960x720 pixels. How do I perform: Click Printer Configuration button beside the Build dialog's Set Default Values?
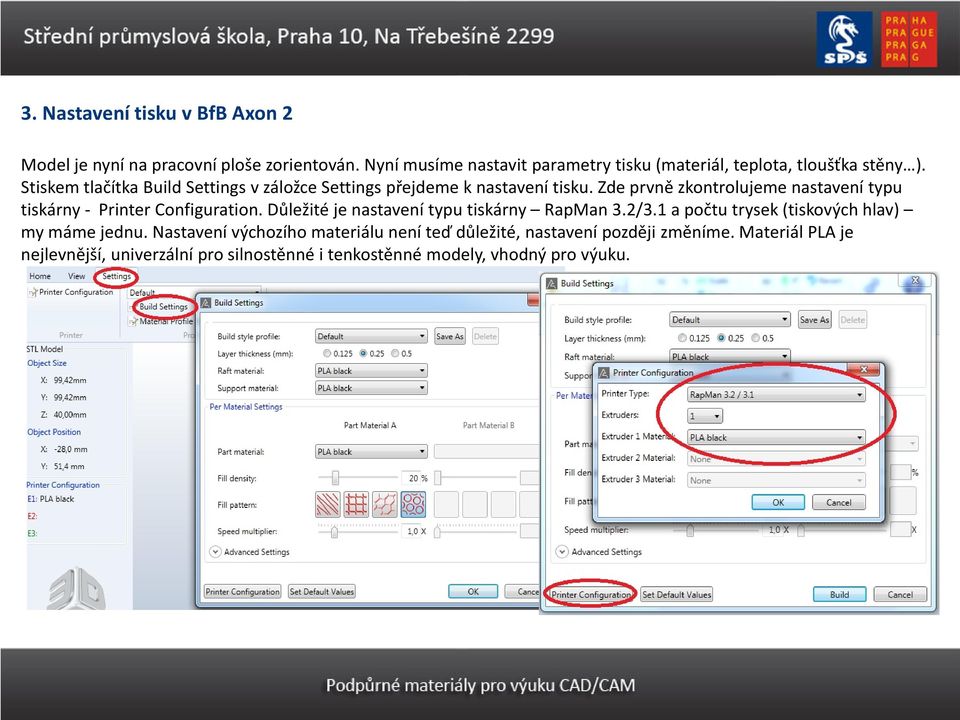coord(591,594)
